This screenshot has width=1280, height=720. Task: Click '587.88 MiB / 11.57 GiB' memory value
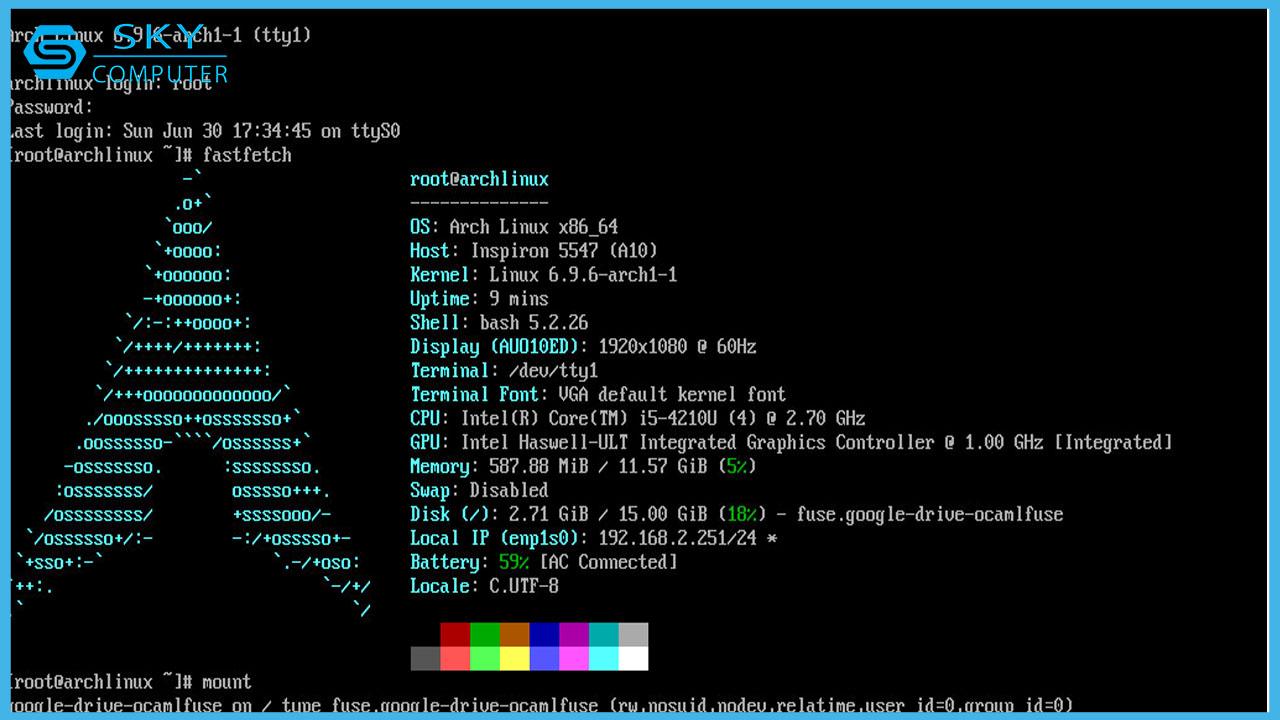click(598, 467)
